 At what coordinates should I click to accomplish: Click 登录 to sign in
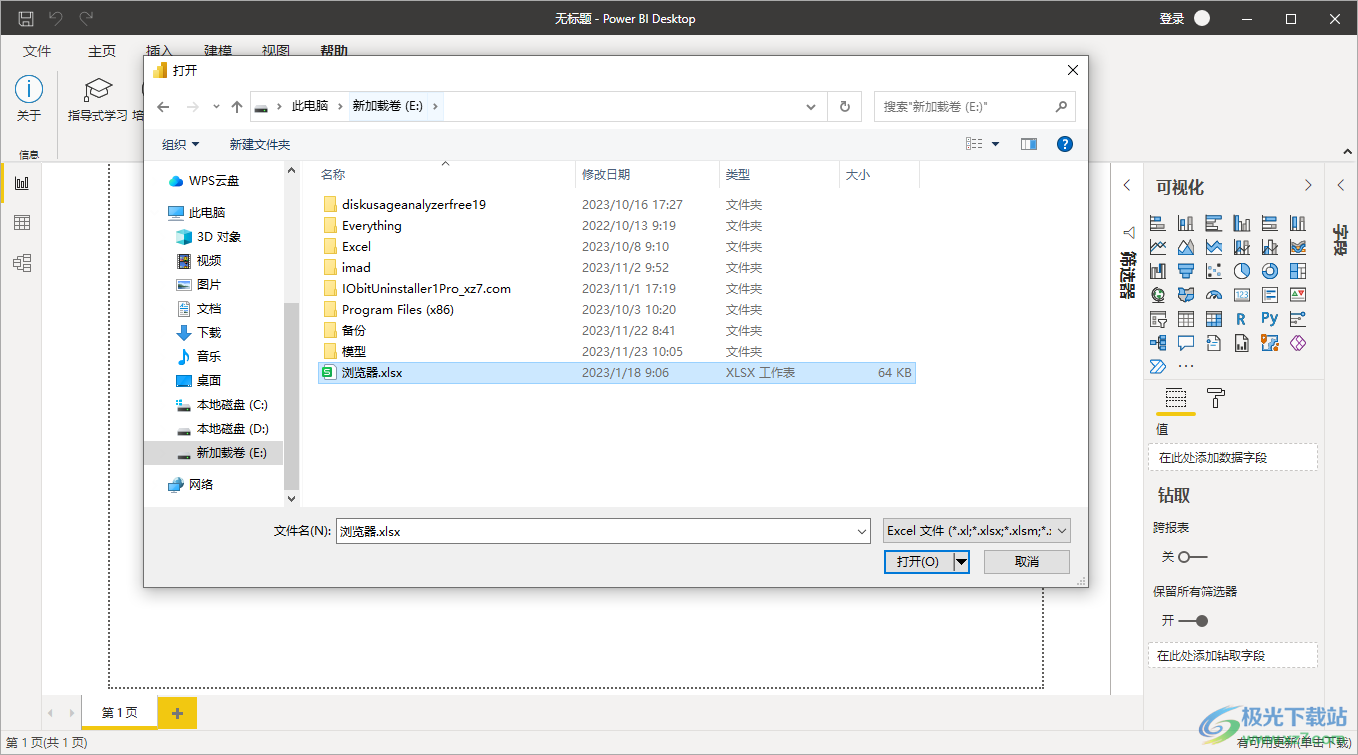click(1172, 19)
